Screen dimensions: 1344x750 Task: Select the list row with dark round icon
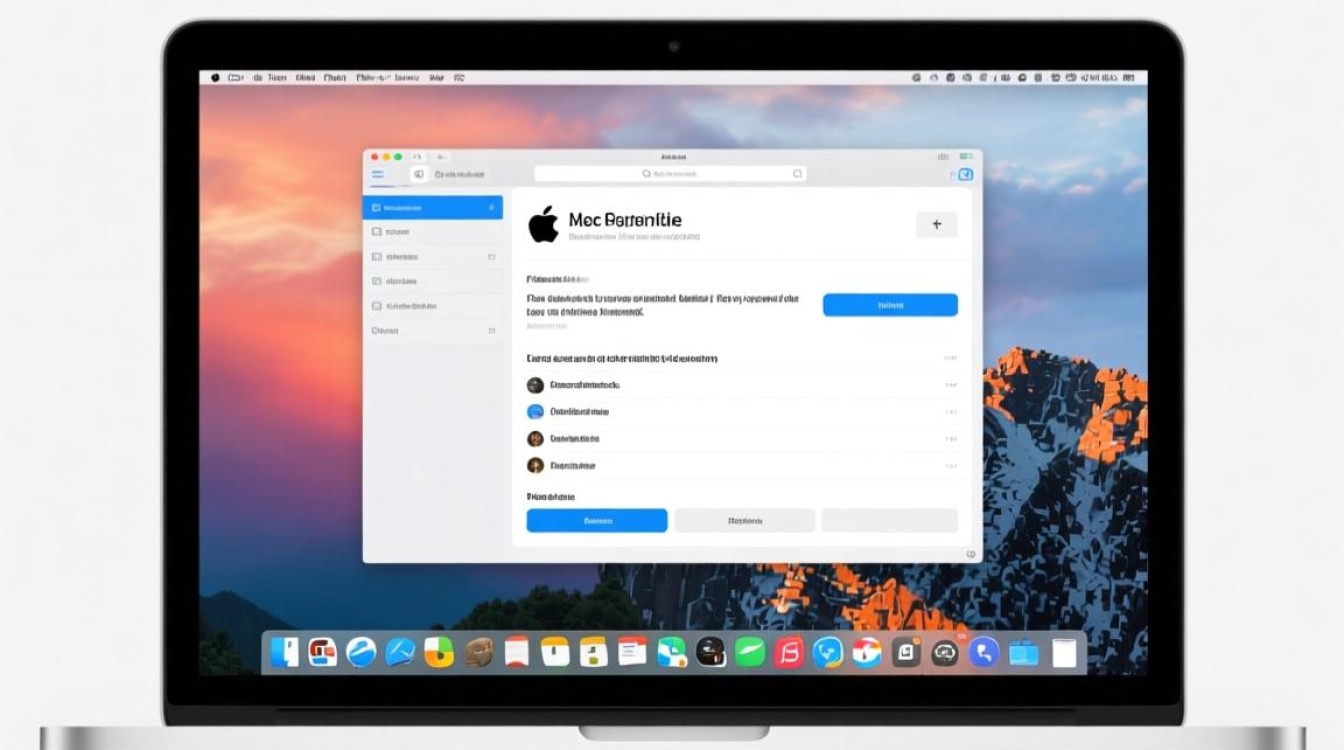pyautogui.click(x=742, y=385)
